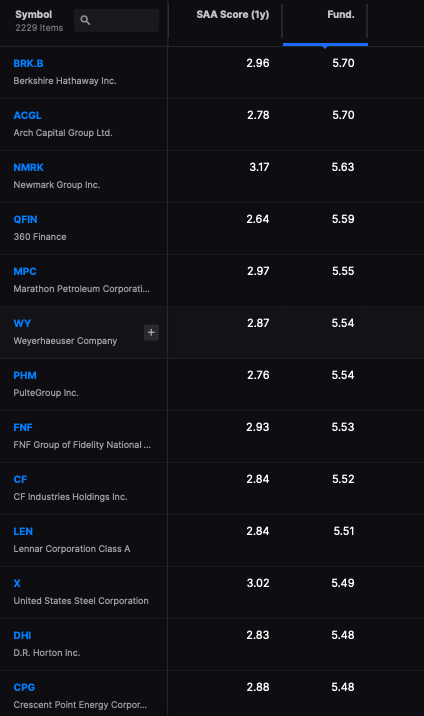
Task: Click SAA score 2.84 for CF
Action: (258, 480)
